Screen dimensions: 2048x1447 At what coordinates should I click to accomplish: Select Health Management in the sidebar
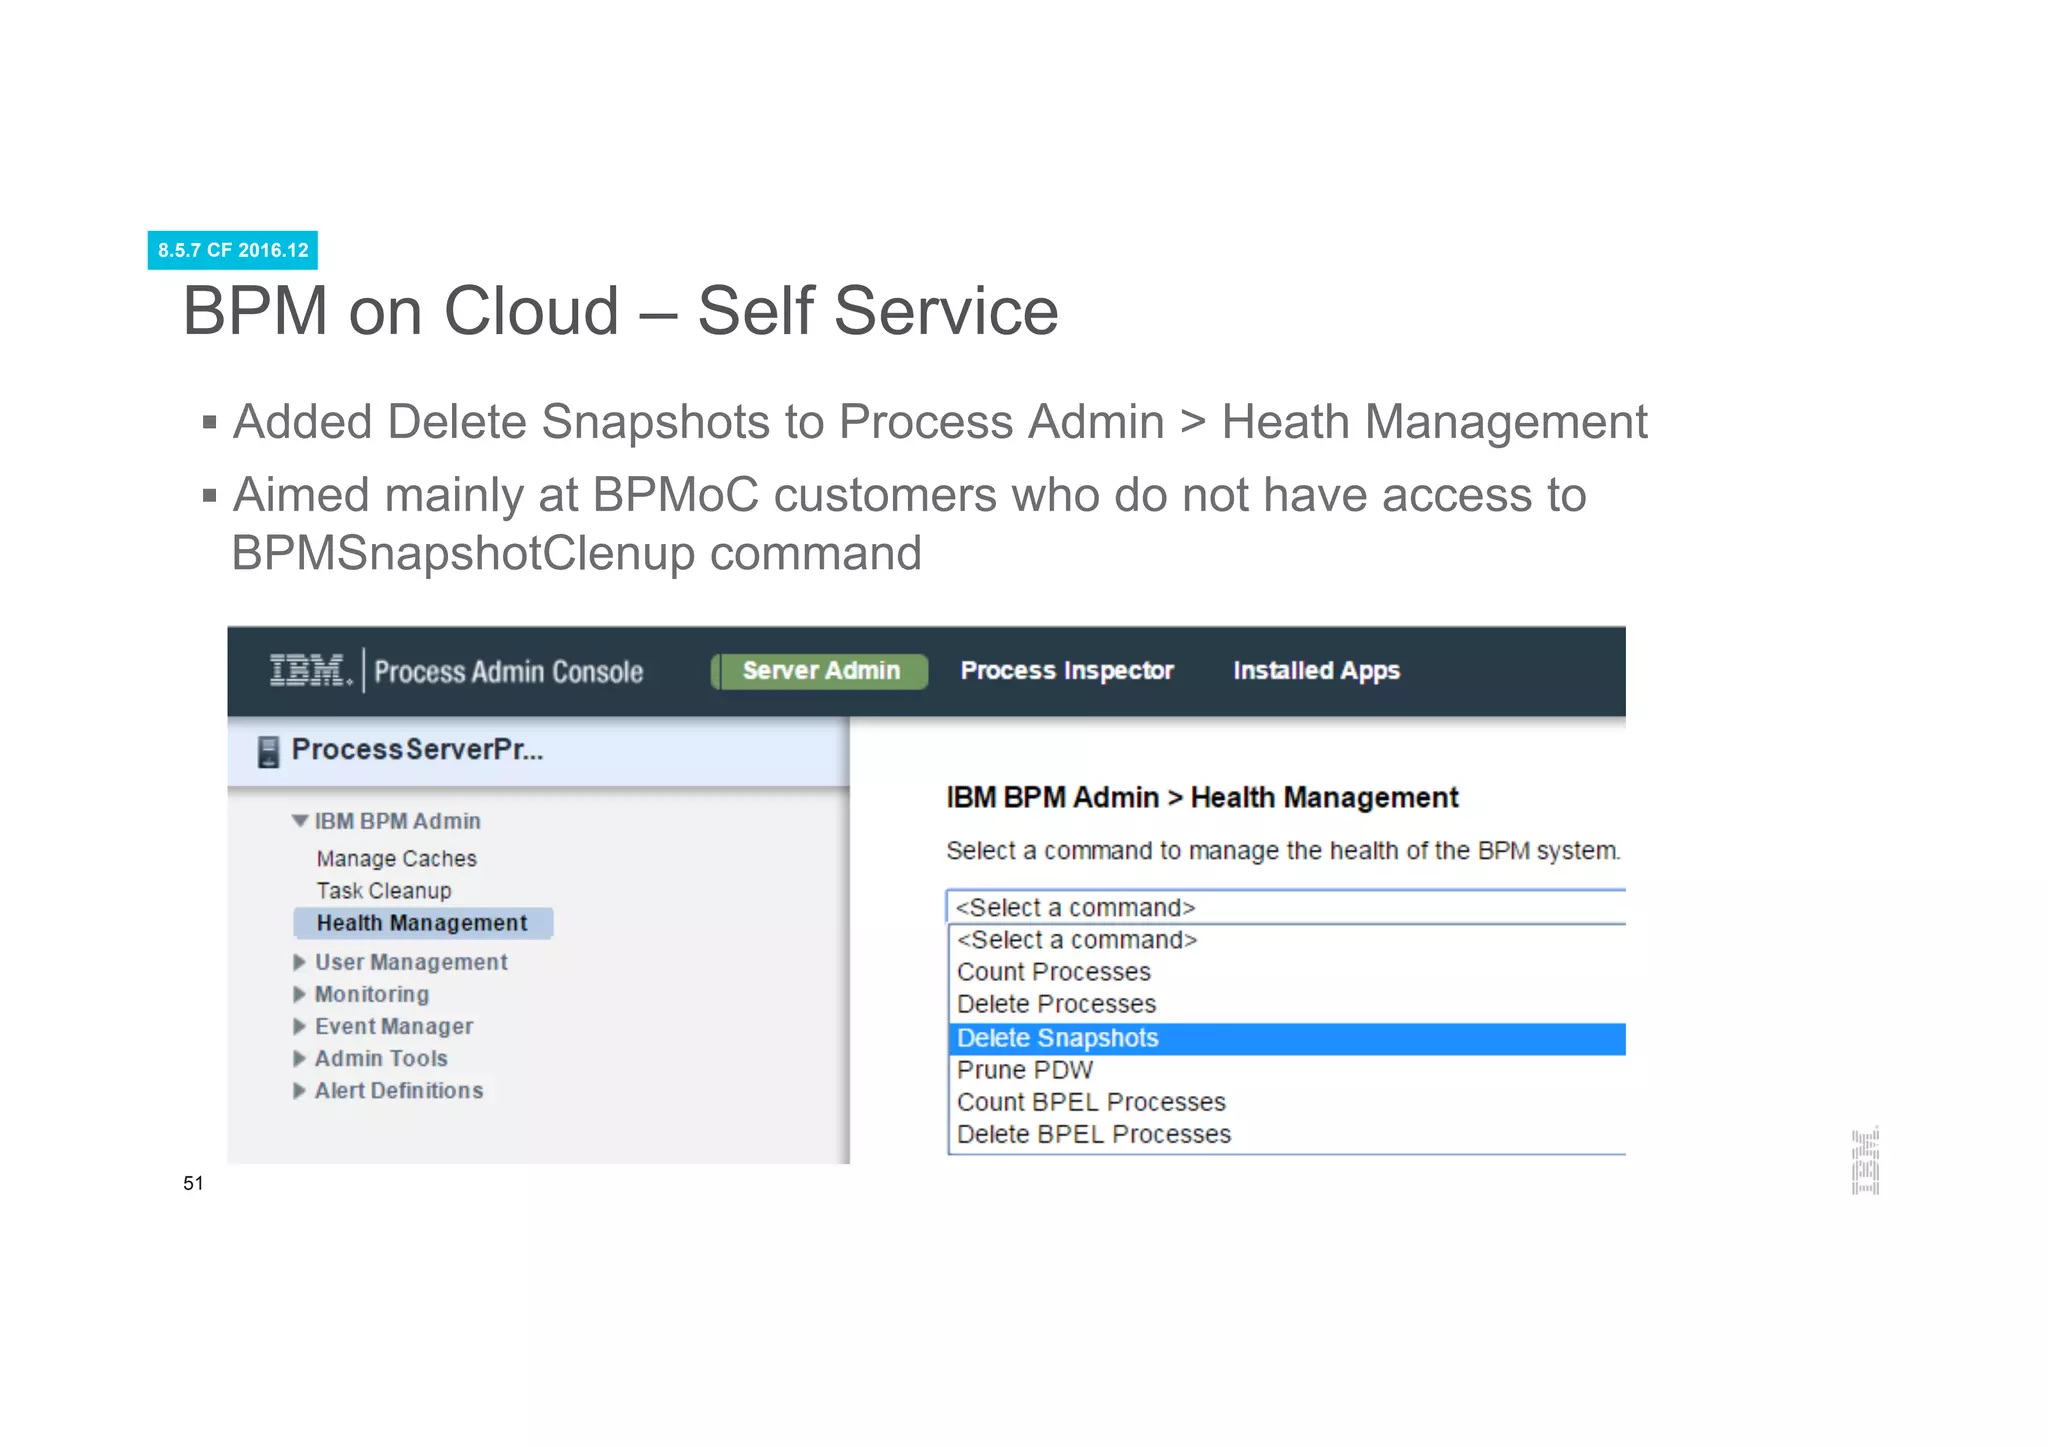click(x=423, y=923)
